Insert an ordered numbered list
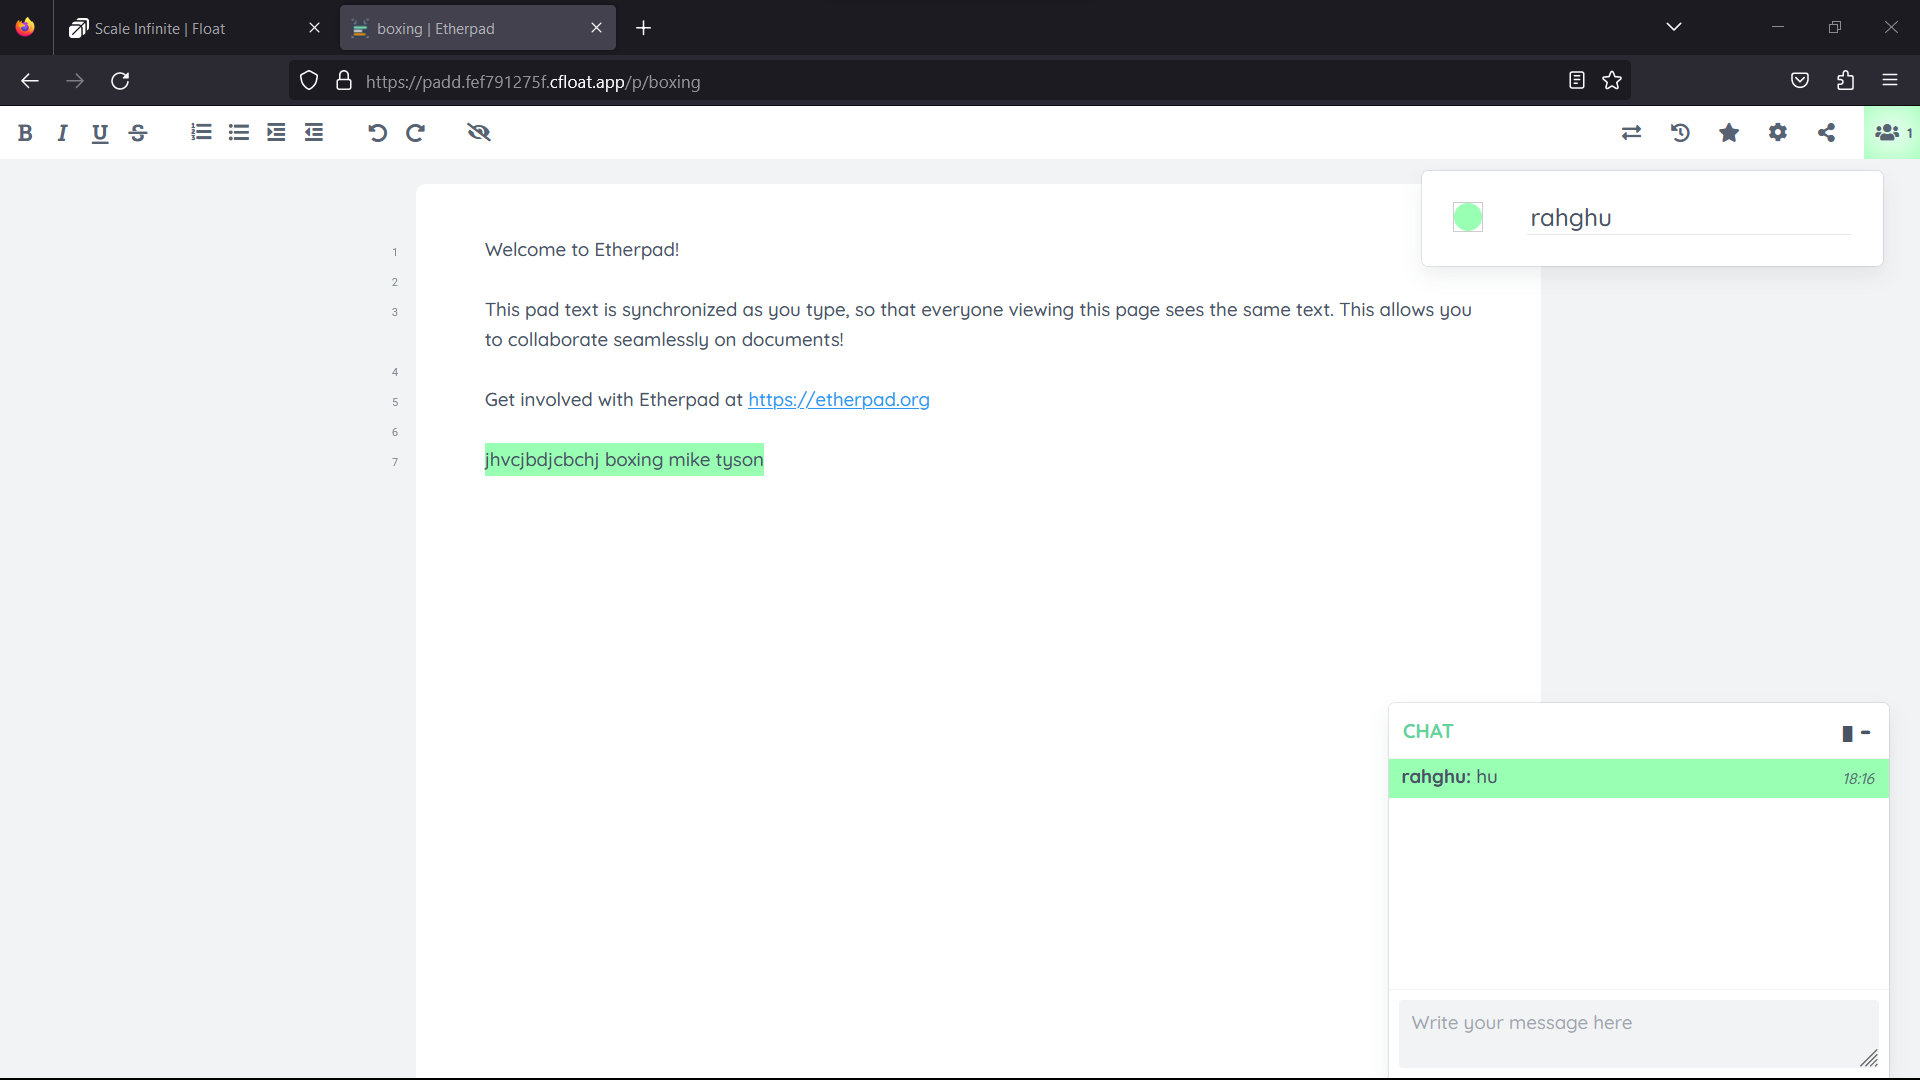This screenshot has width=1920, height=1080. tap(201, 133)
